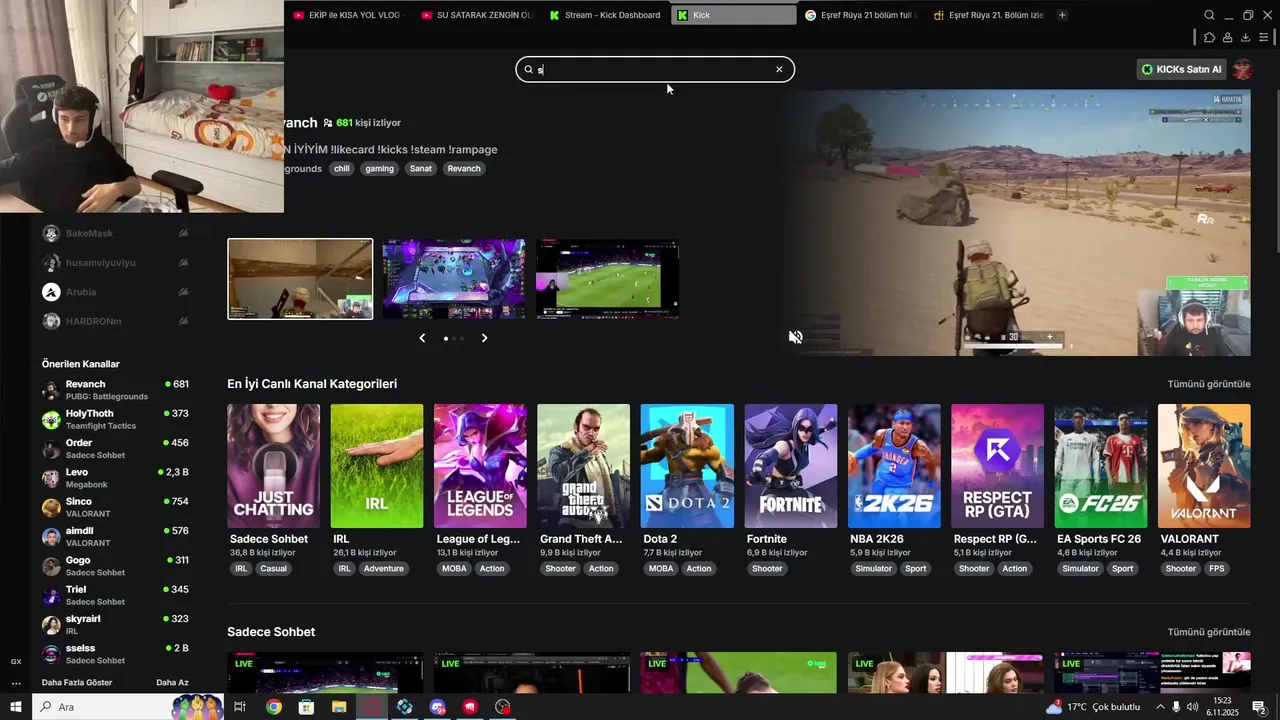
Task: Open the VALORANT category card
Action: pyautogui.click(x=1204, y=466)
